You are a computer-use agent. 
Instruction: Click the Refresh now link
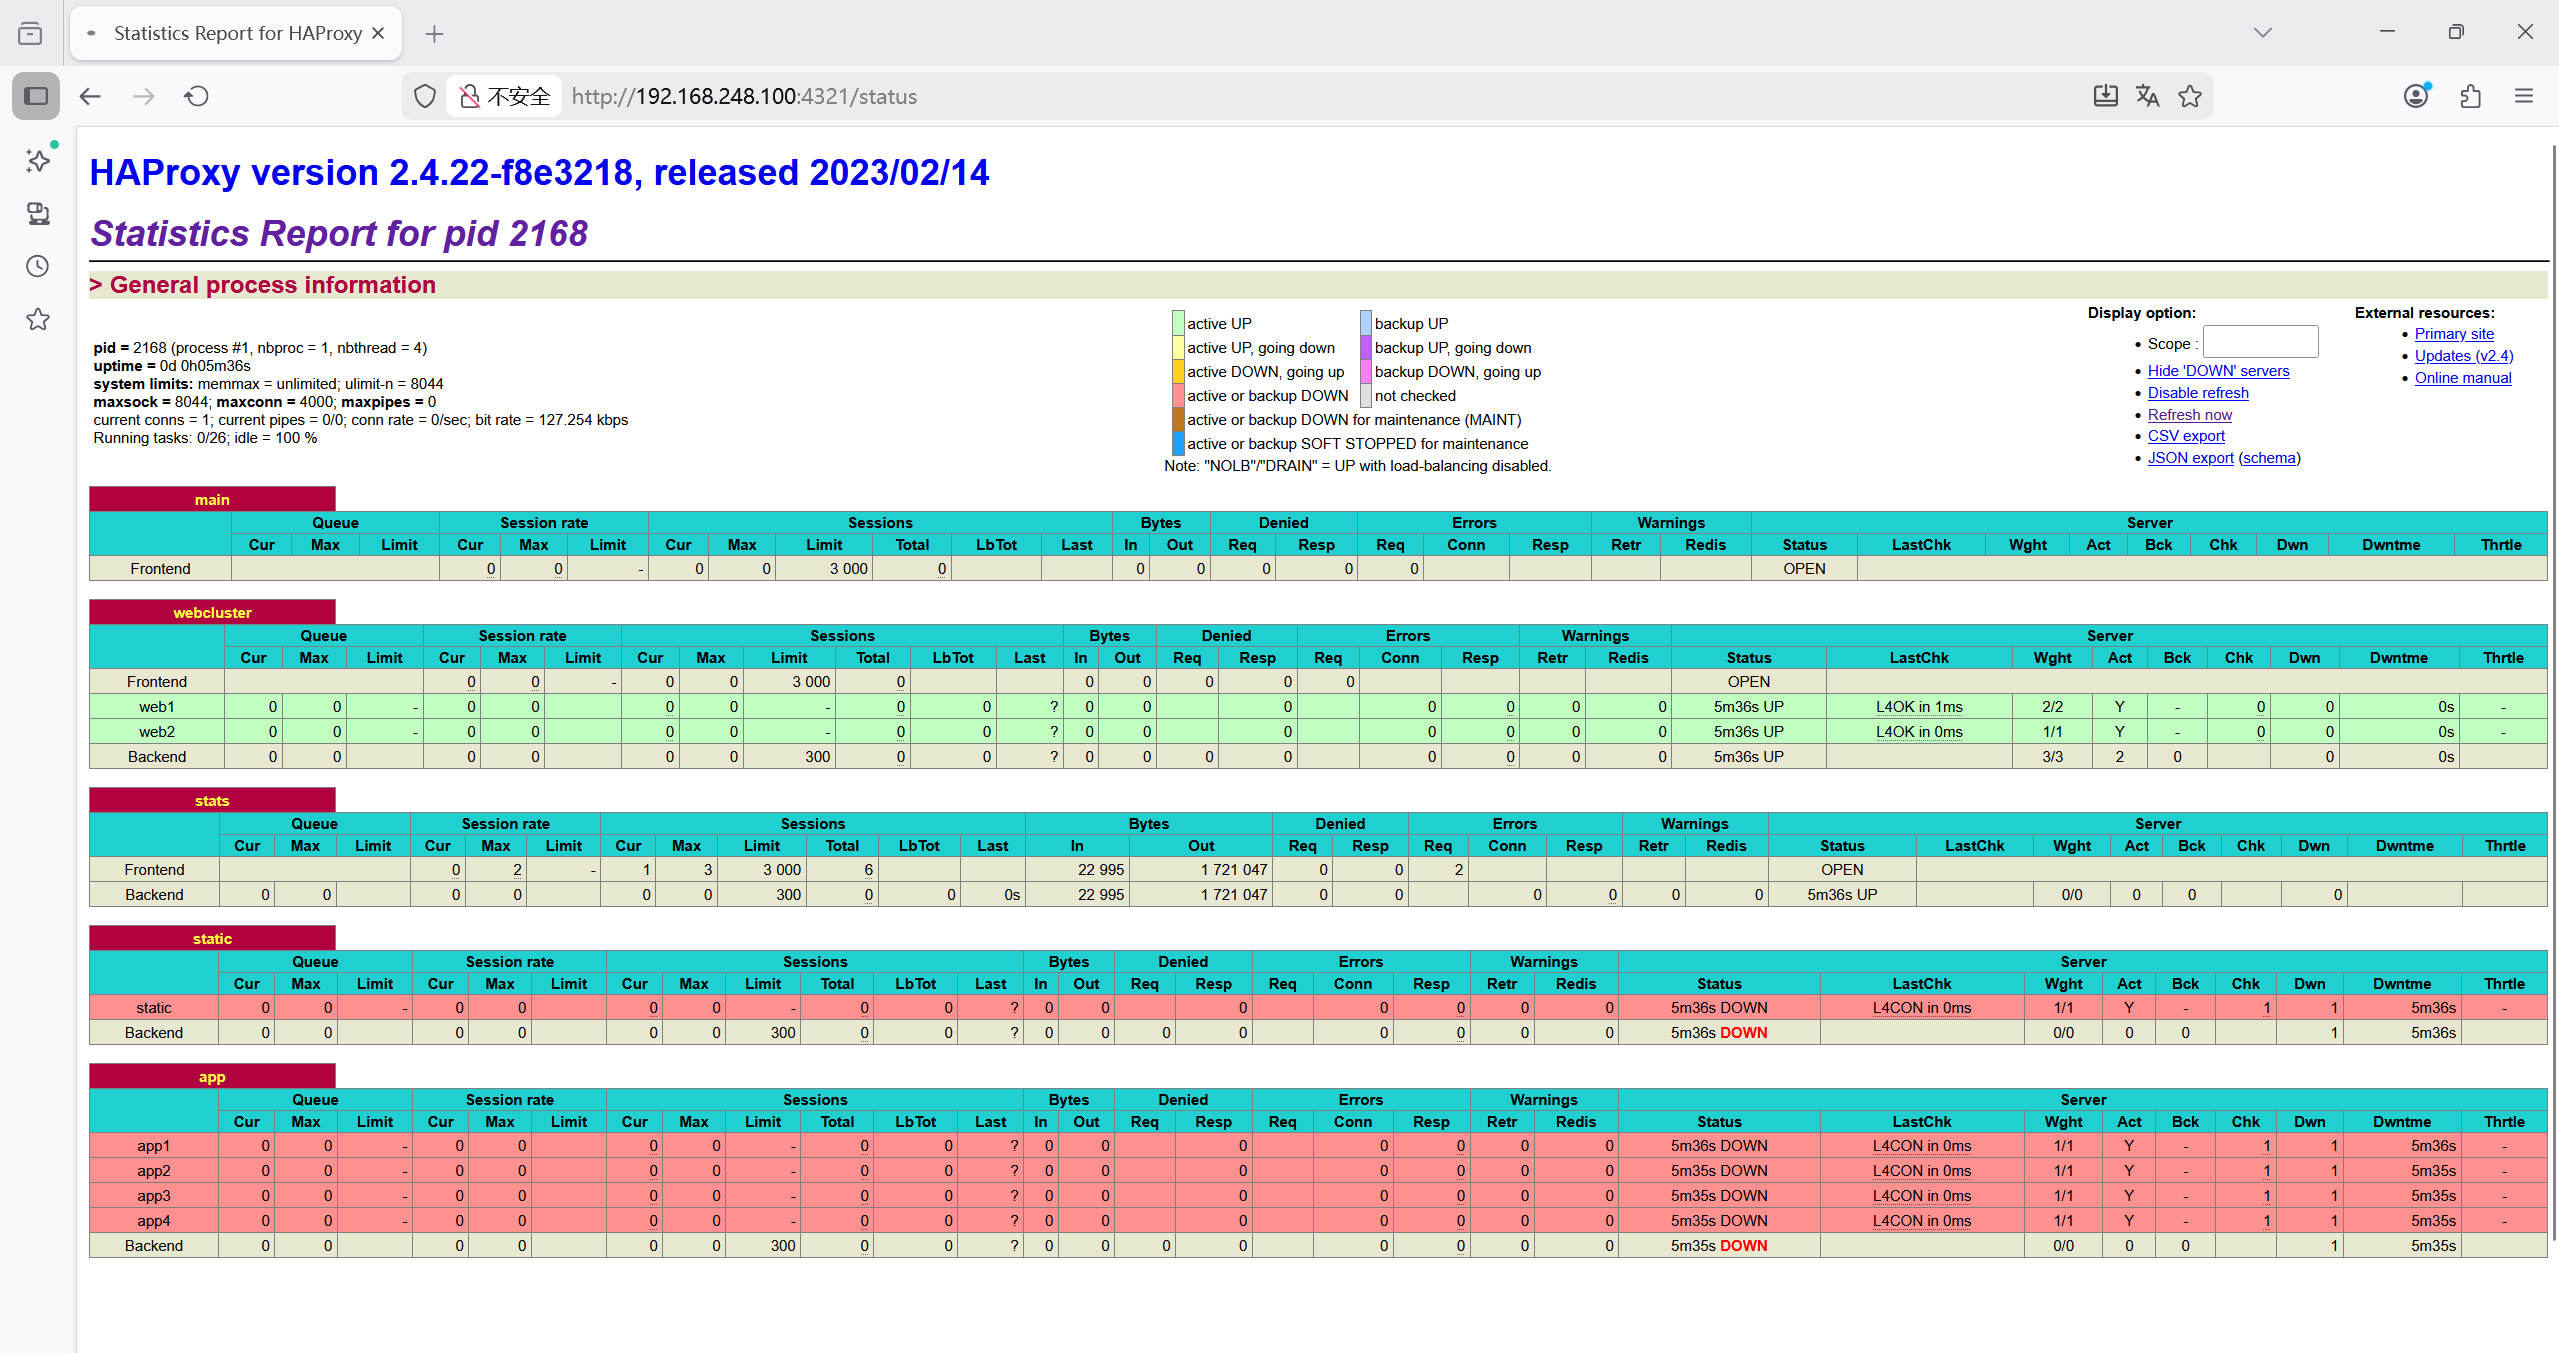tap(2189, 415)
